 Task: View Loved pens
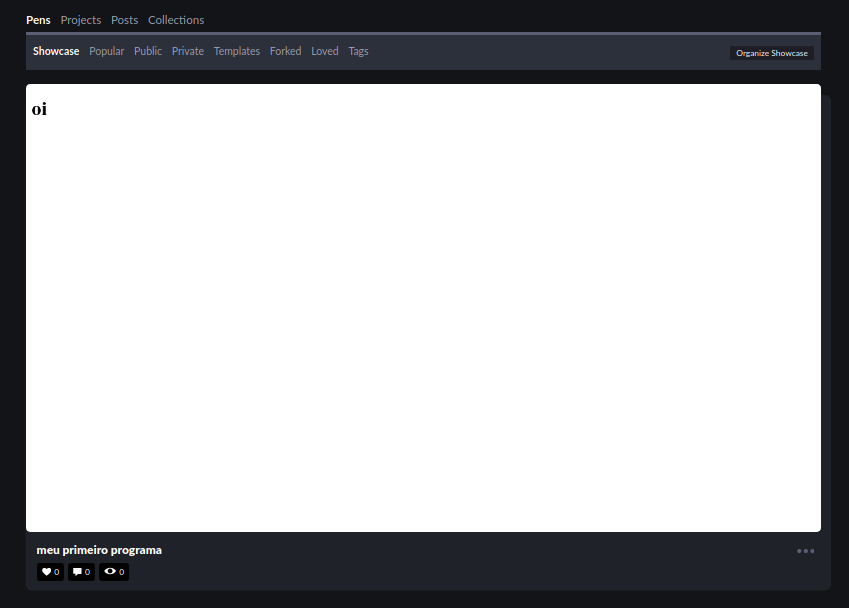(x=324, y=51)
